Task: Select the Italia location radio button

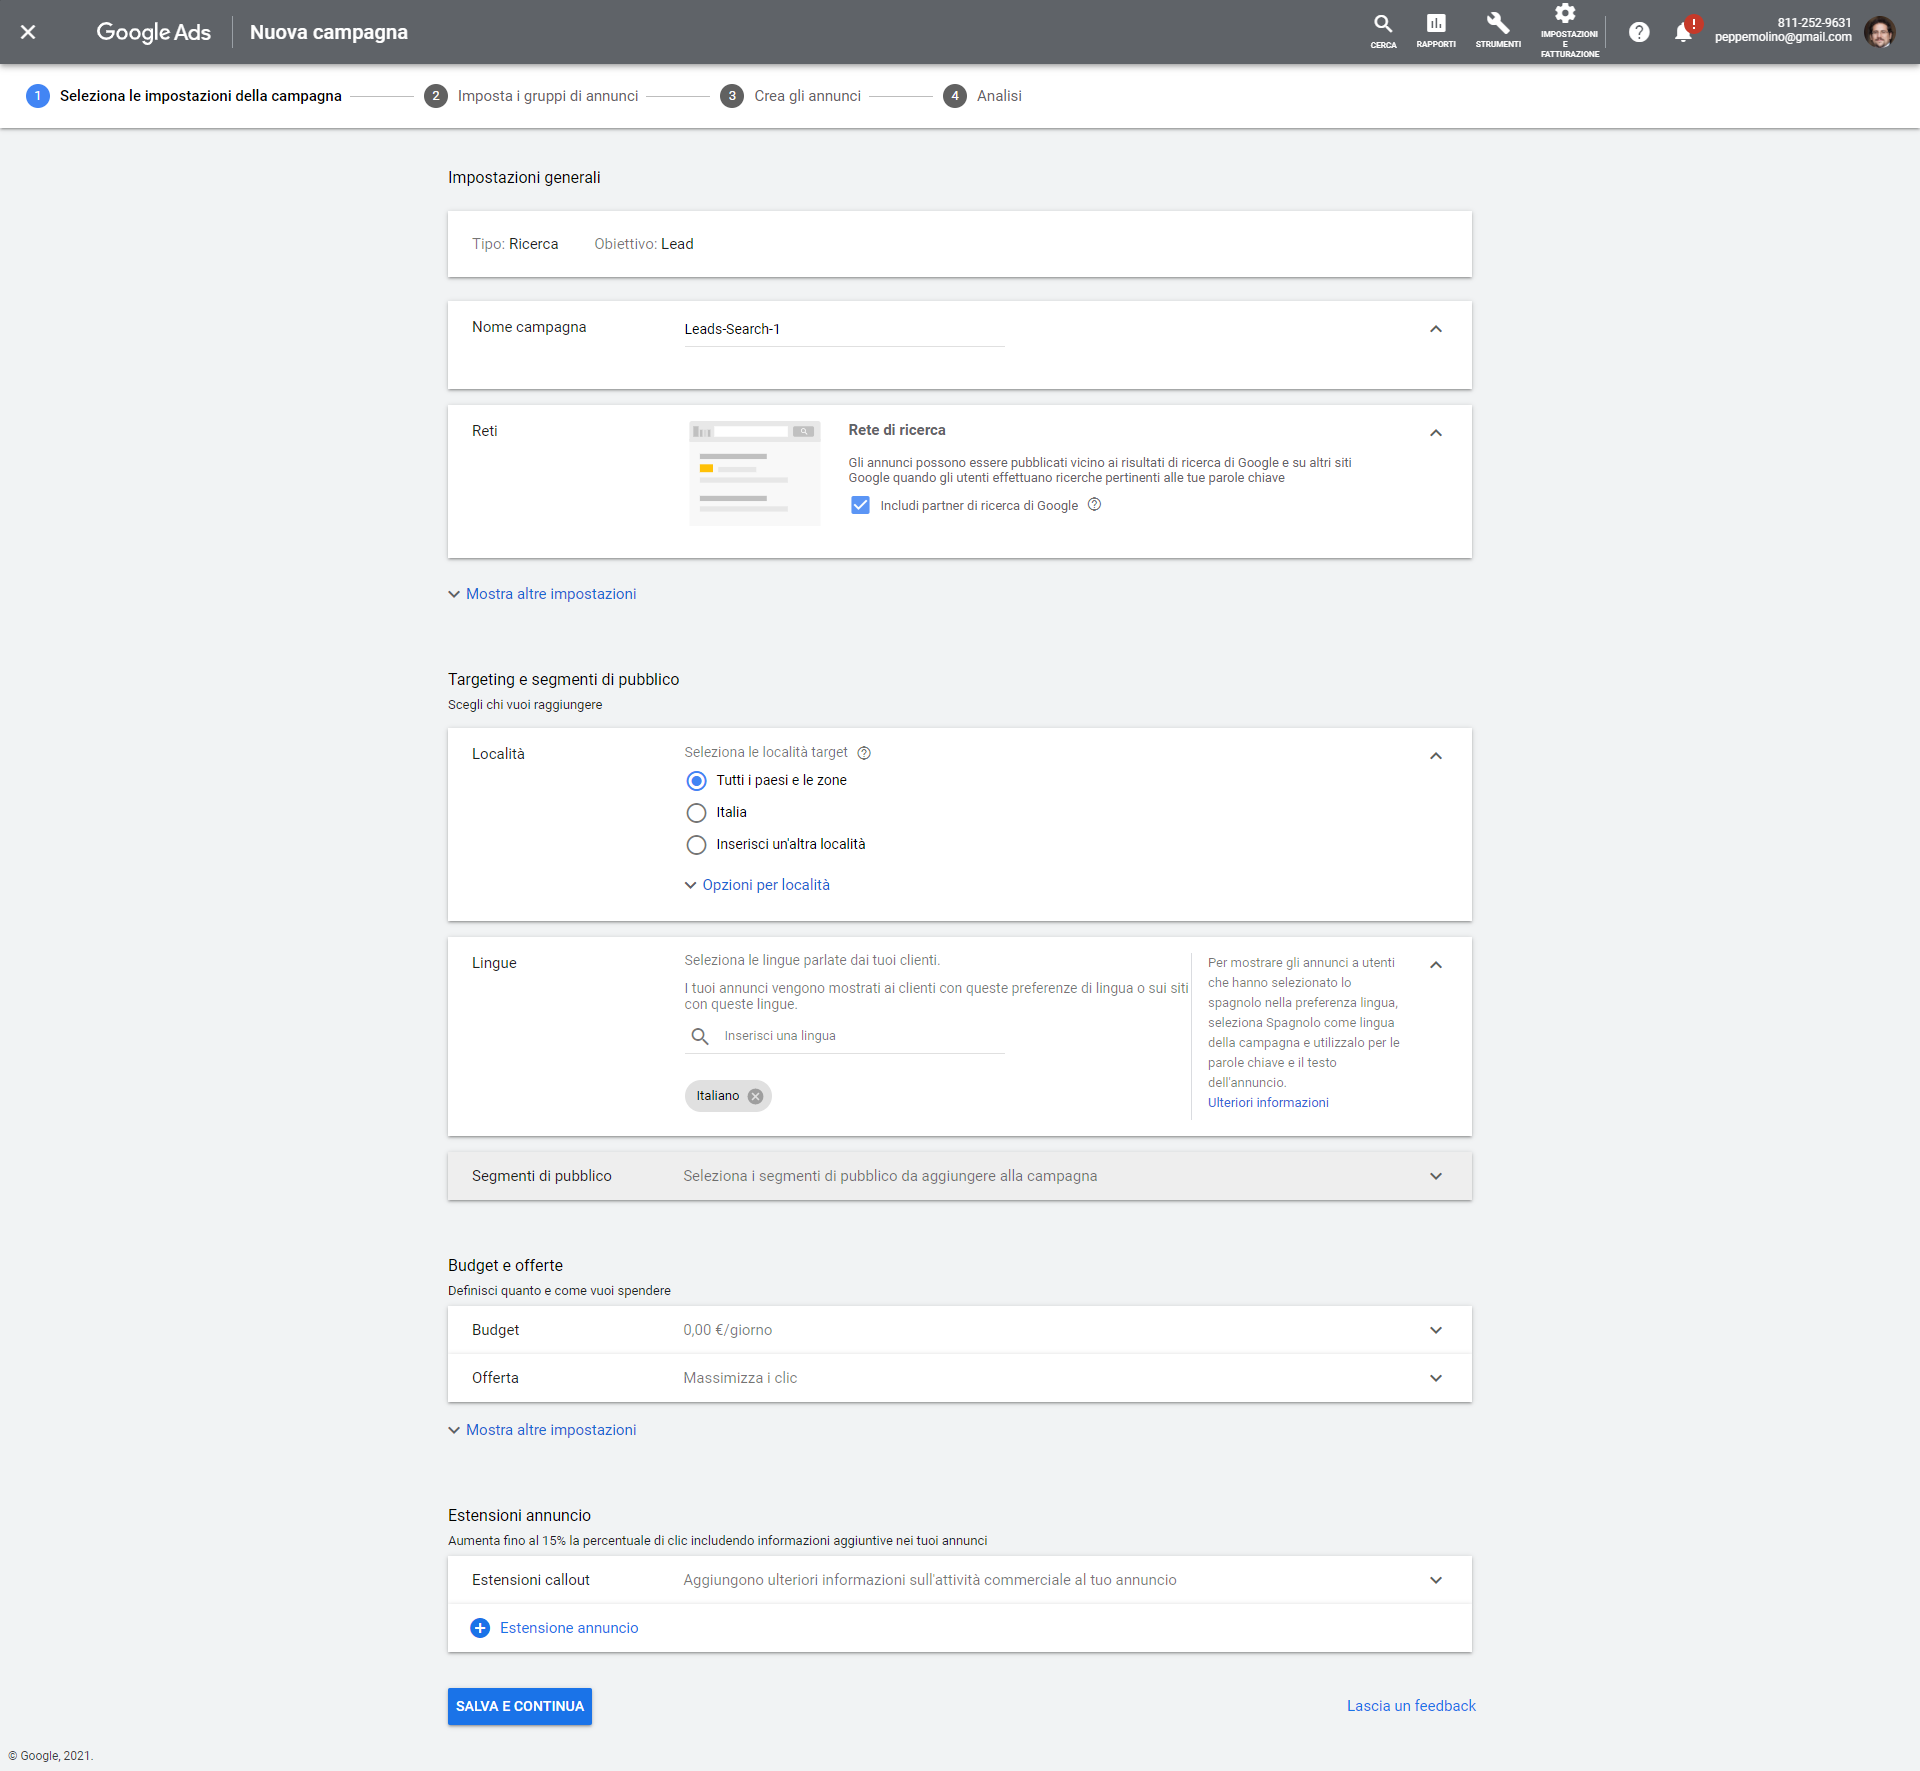Action: tap(696, 813)
